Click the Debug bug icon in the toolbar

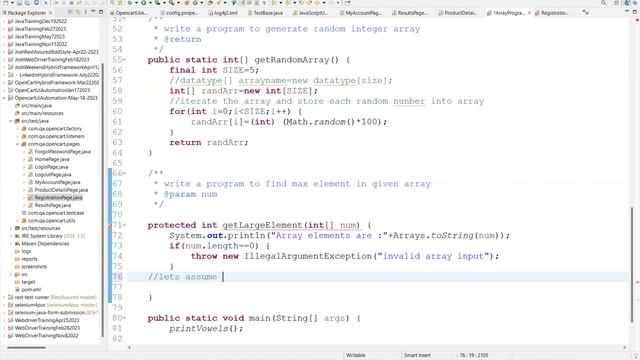coord(130,3)
